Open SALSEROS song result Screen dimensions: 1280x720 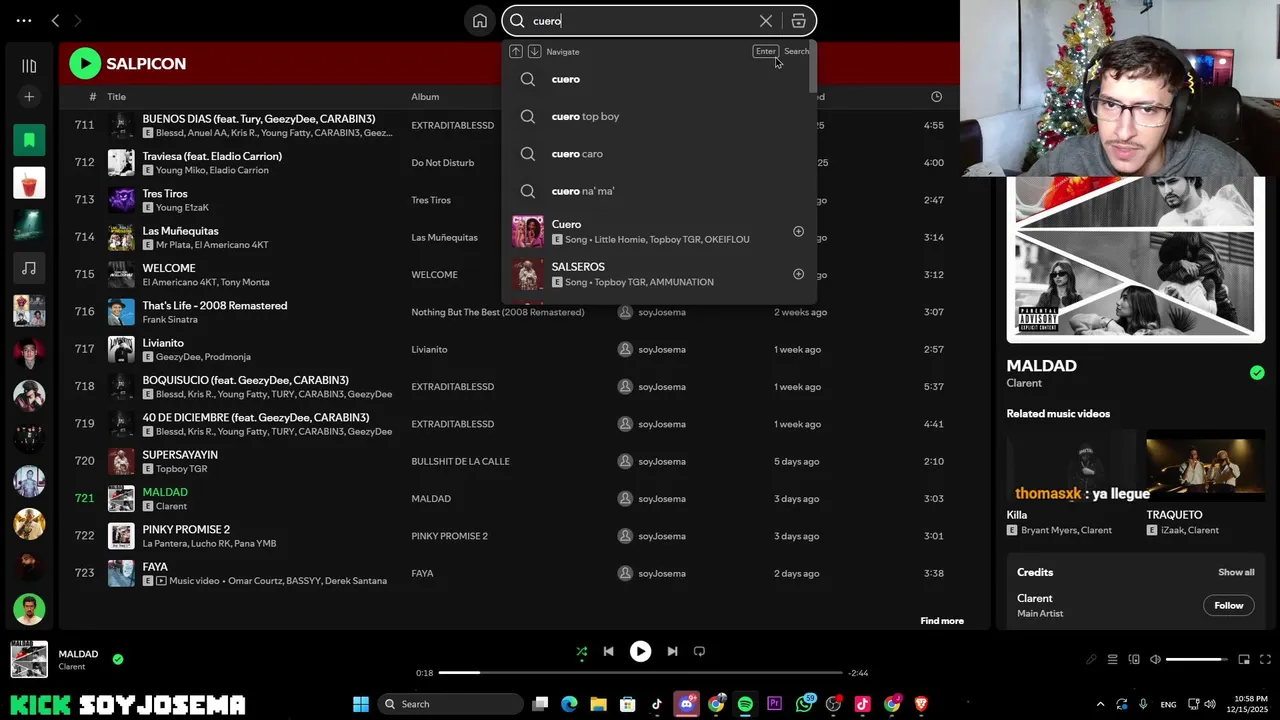coord(659,274)
